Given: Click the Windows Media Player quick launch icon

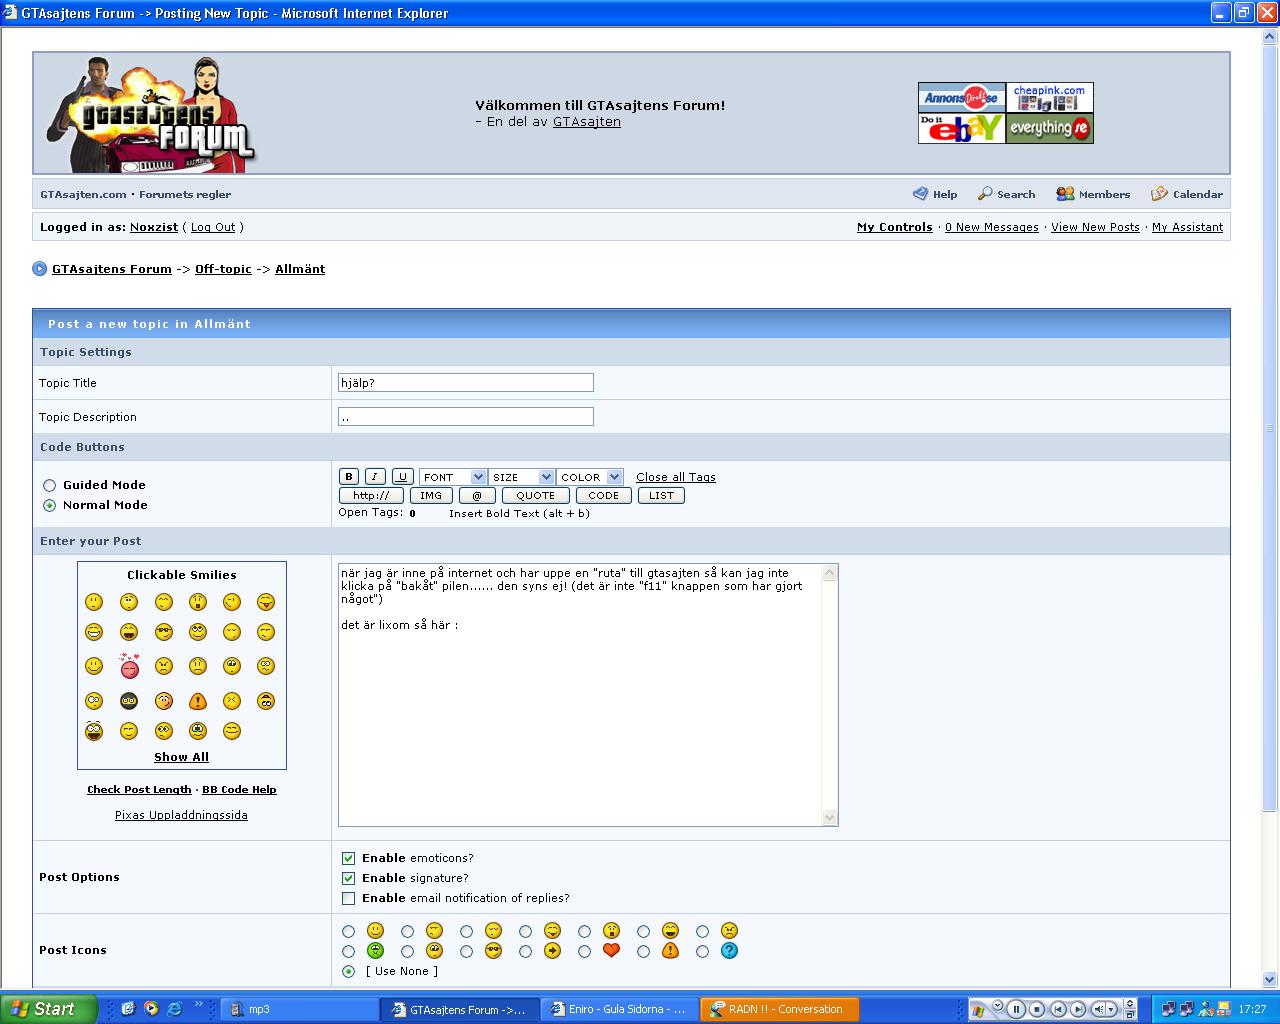Looking at the screenshot, I should (151, 1009).
